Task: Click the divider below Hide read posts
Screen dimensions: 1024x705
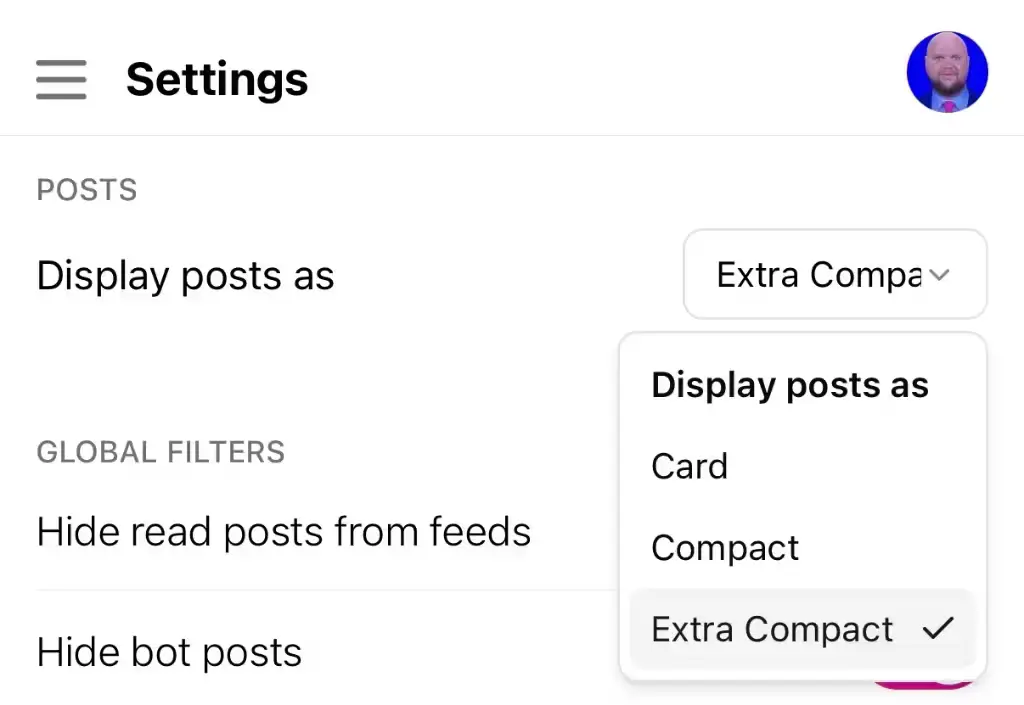Action: [320, 590]
